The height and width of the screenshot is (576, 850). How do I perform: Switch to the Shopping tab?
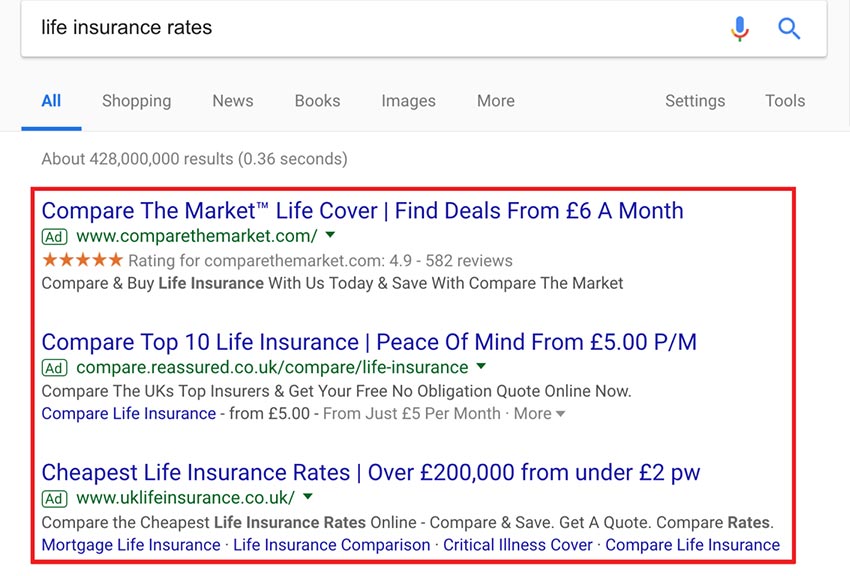[x=137, y=101]
